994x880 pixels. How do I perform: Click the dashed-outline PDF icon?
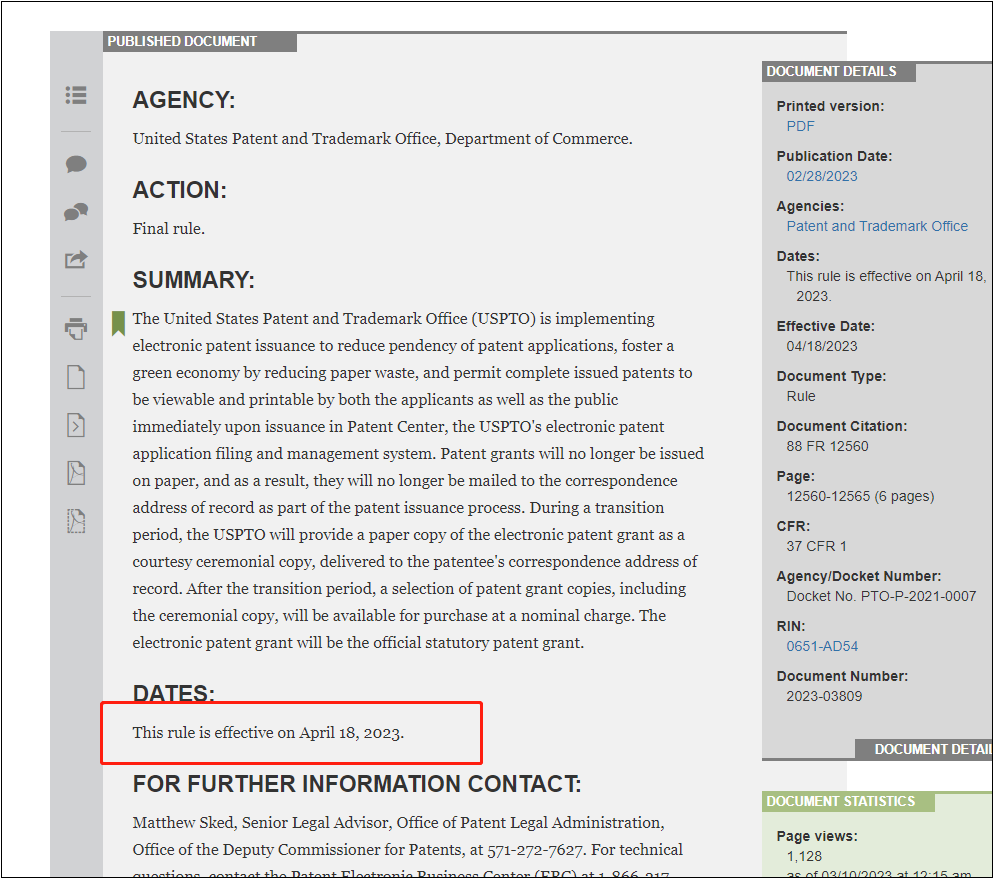tap(76, 521)
